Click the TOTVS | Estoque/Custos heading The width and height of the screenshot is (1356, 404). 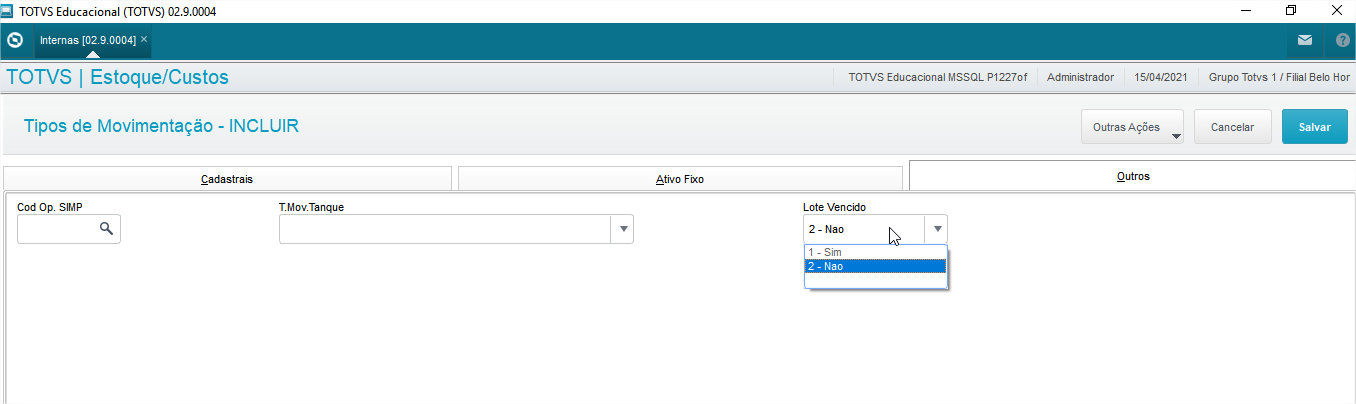tap(118, 77)
